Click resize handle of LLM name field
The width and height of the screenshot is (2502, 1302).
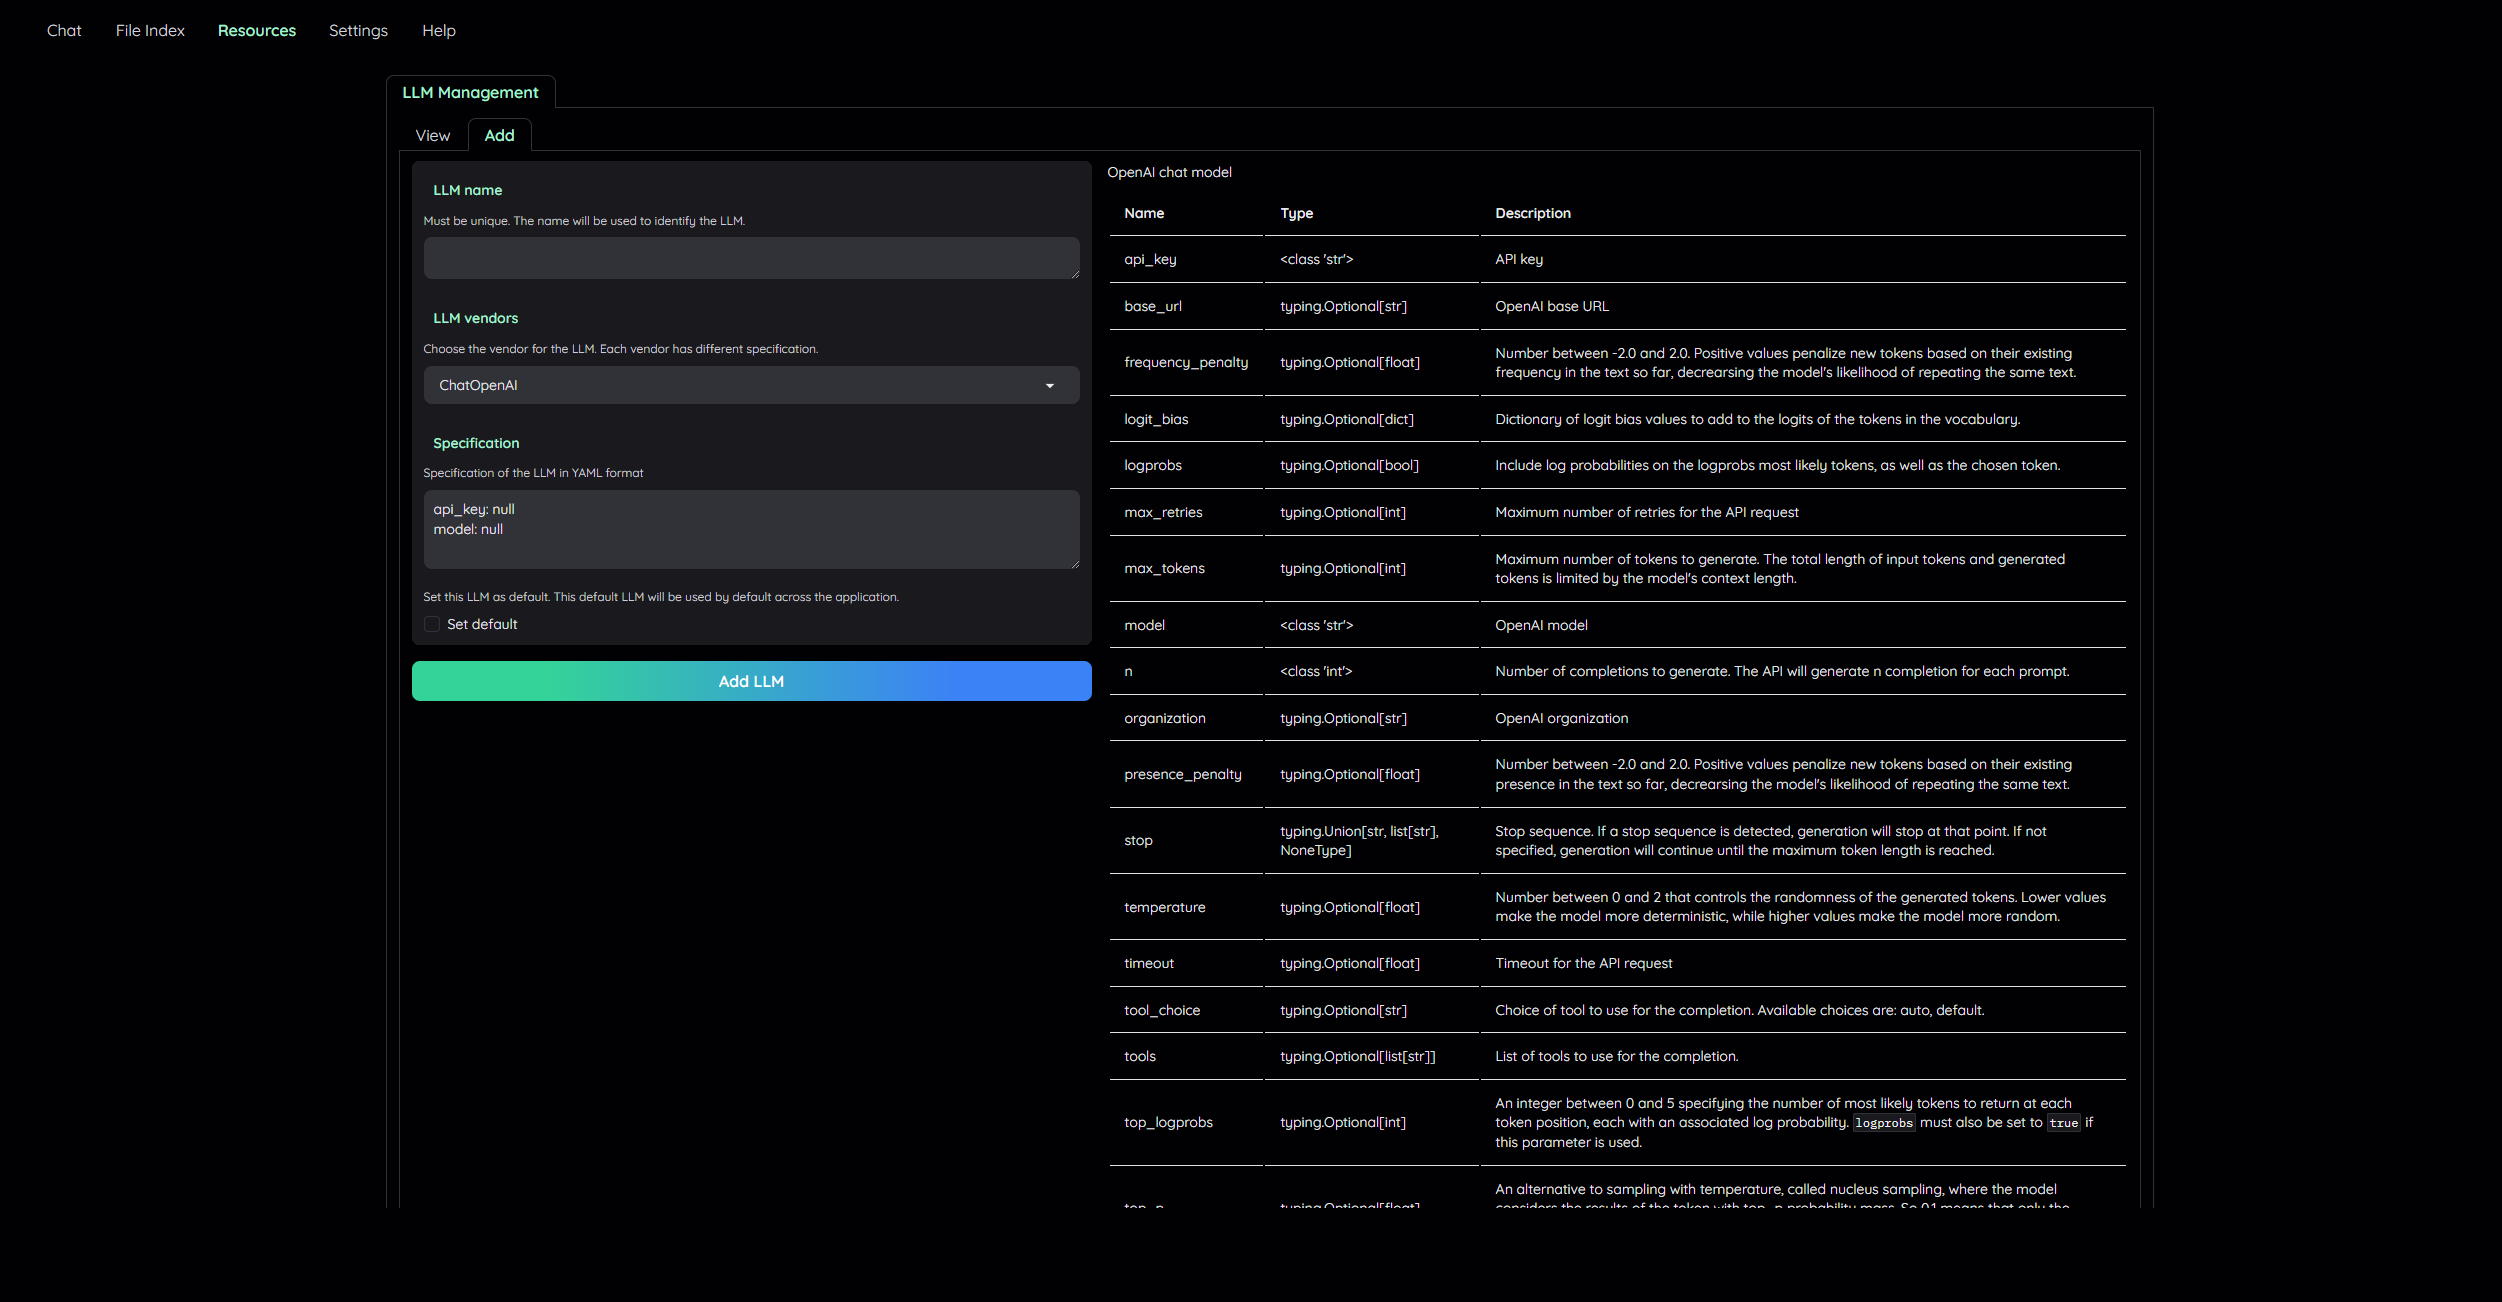1075,274
